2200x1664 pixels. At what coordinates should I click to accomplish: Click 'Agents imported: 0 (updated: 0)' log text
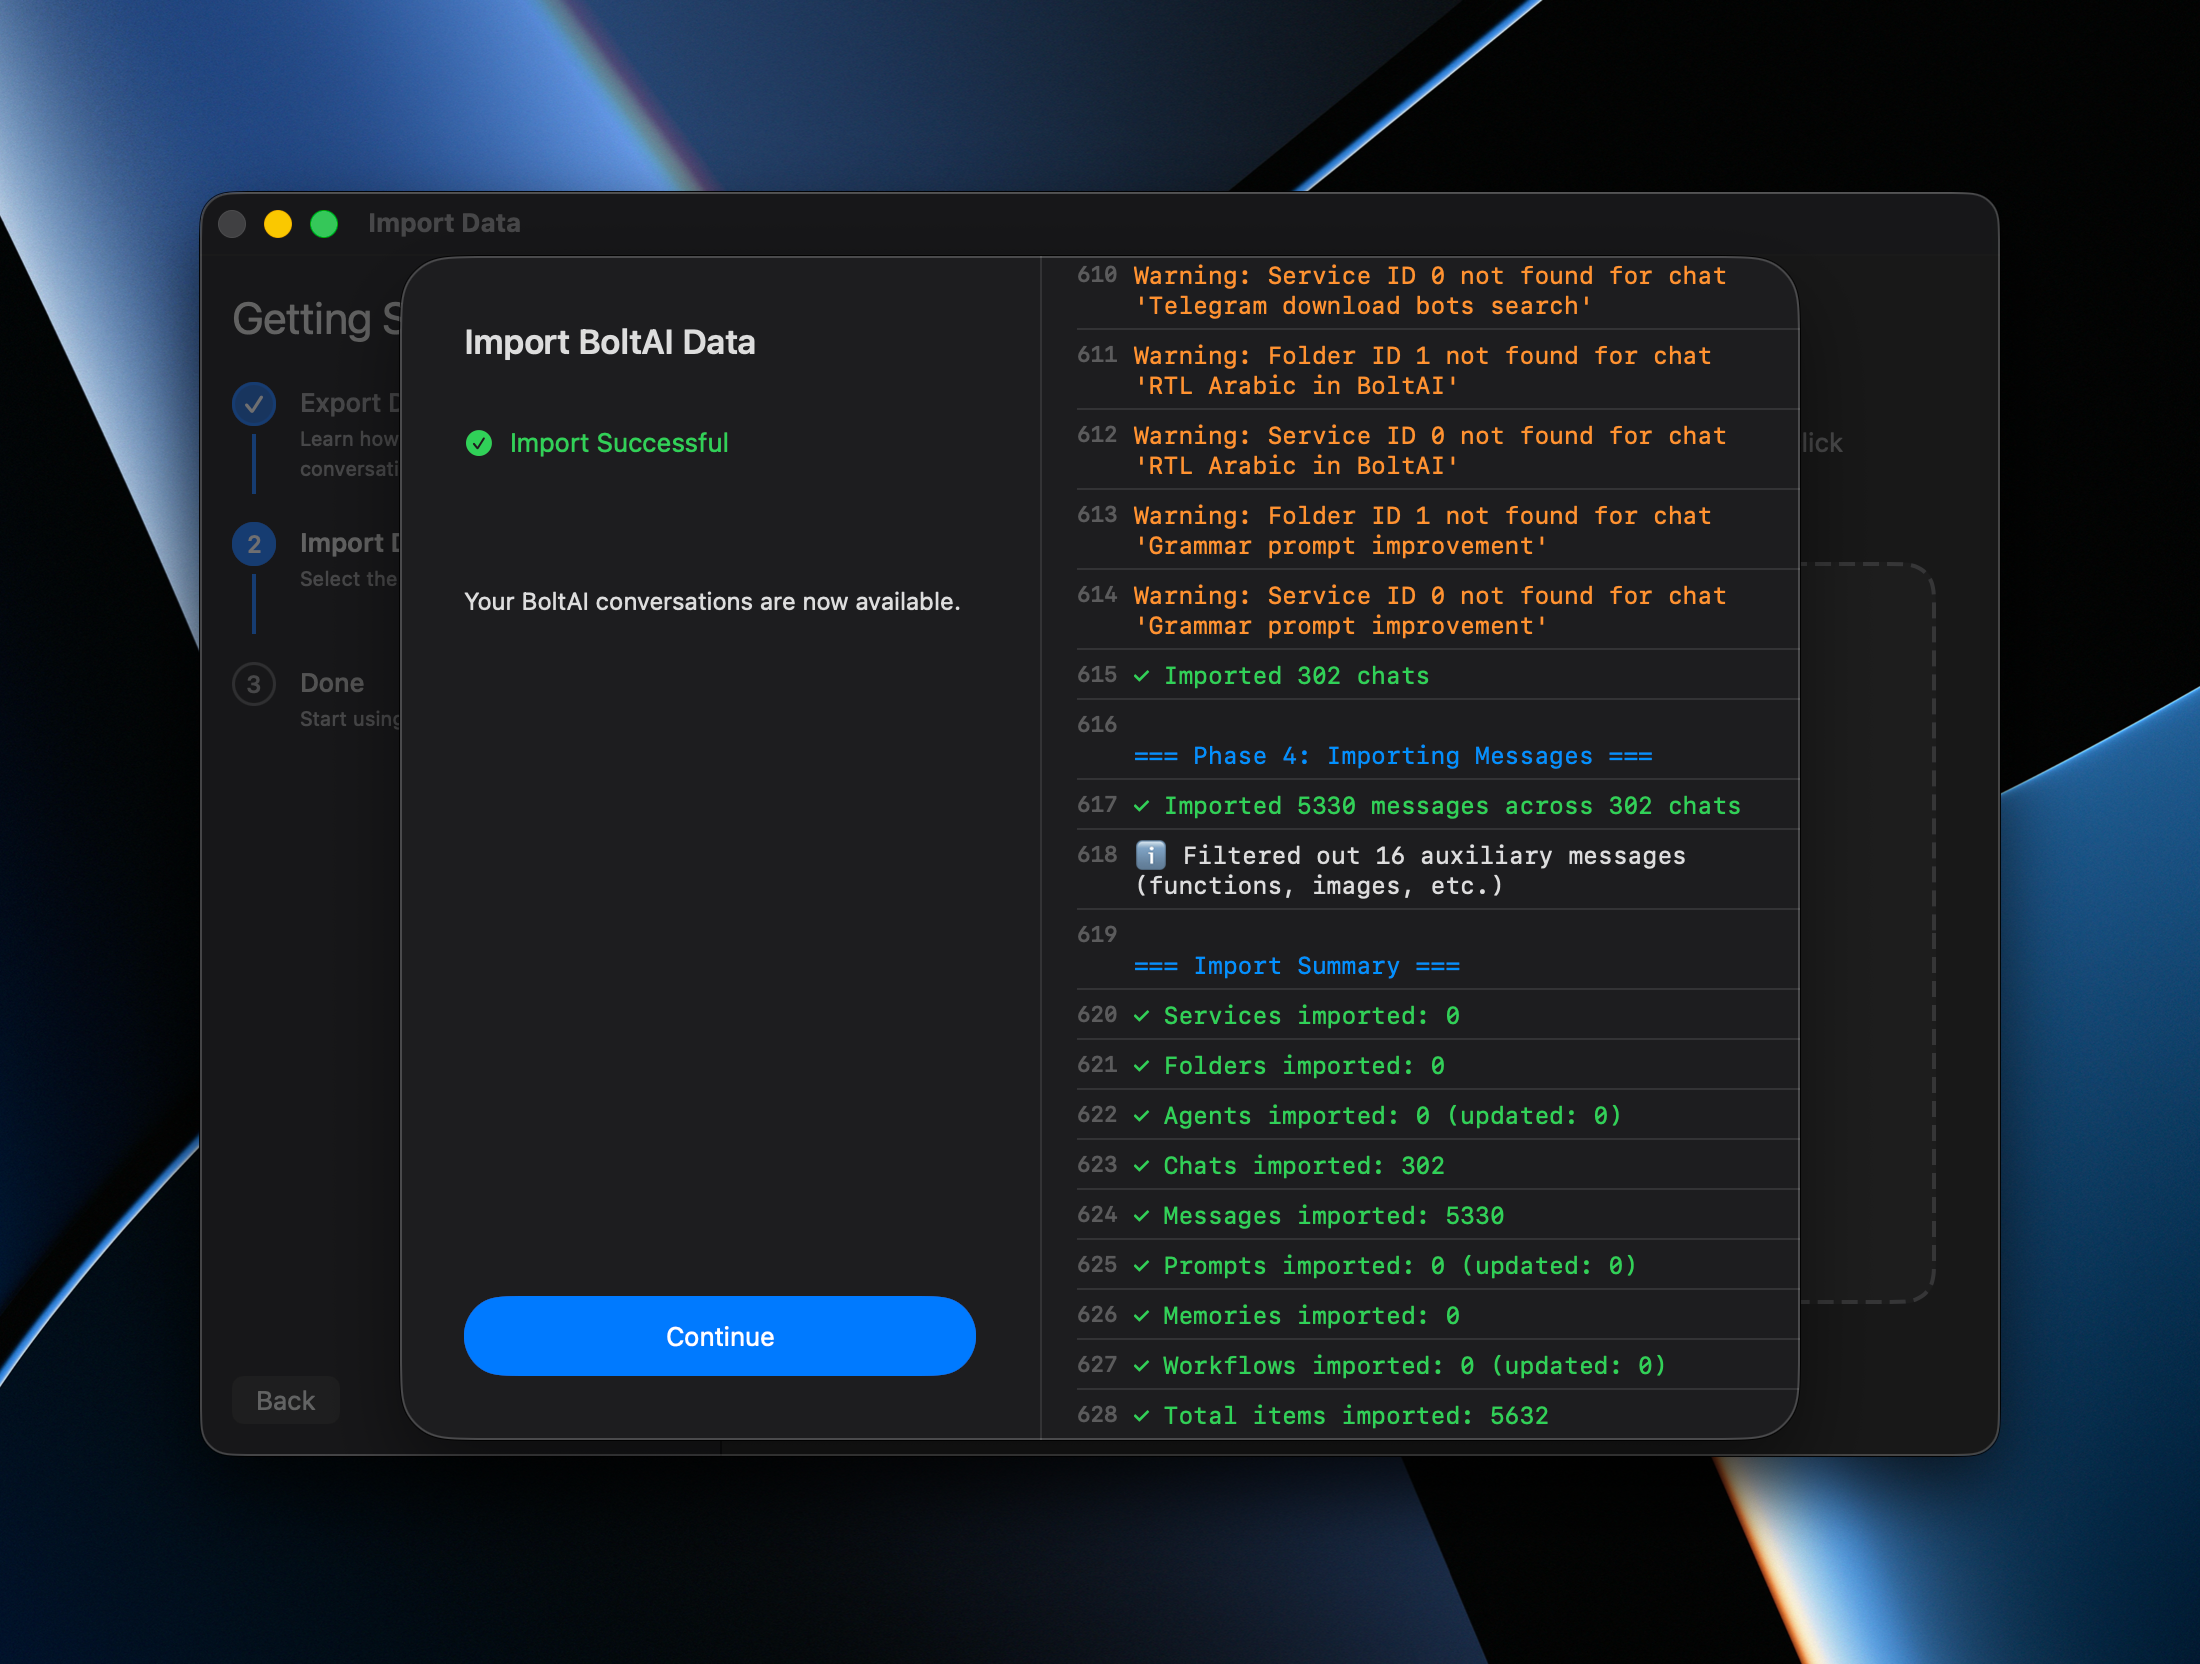tap(1392, 1116)
